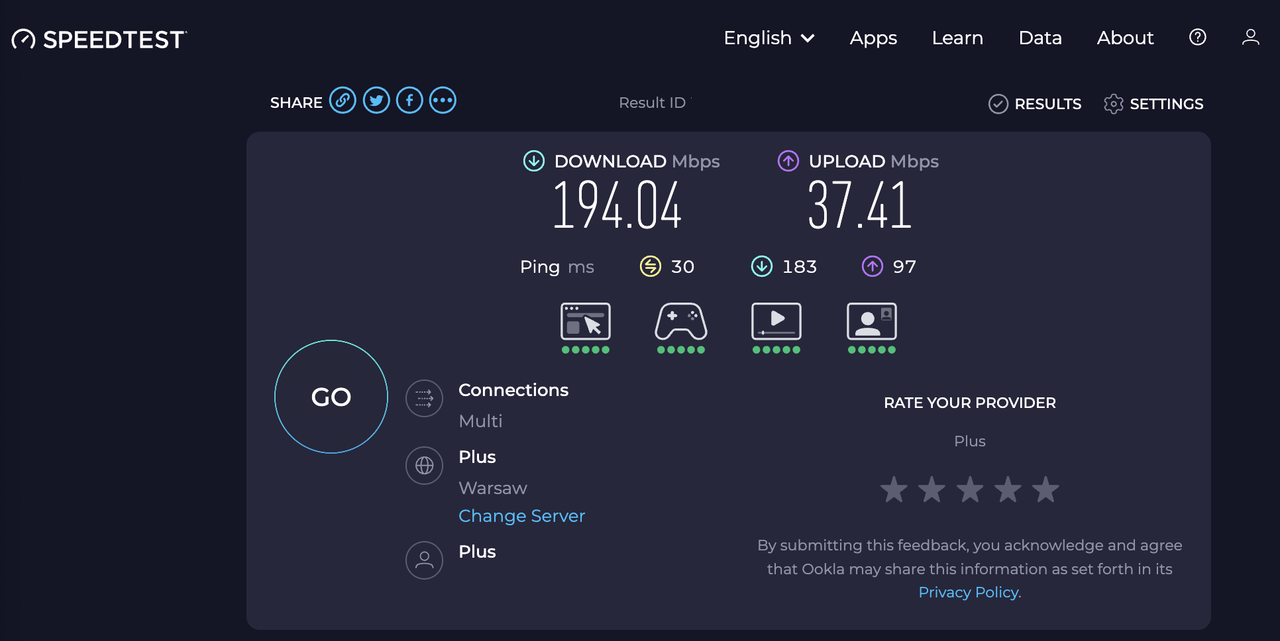Select the gaming controller experience icon
The width and height of the screenshot is (1280, 641).
pos(681,322)
